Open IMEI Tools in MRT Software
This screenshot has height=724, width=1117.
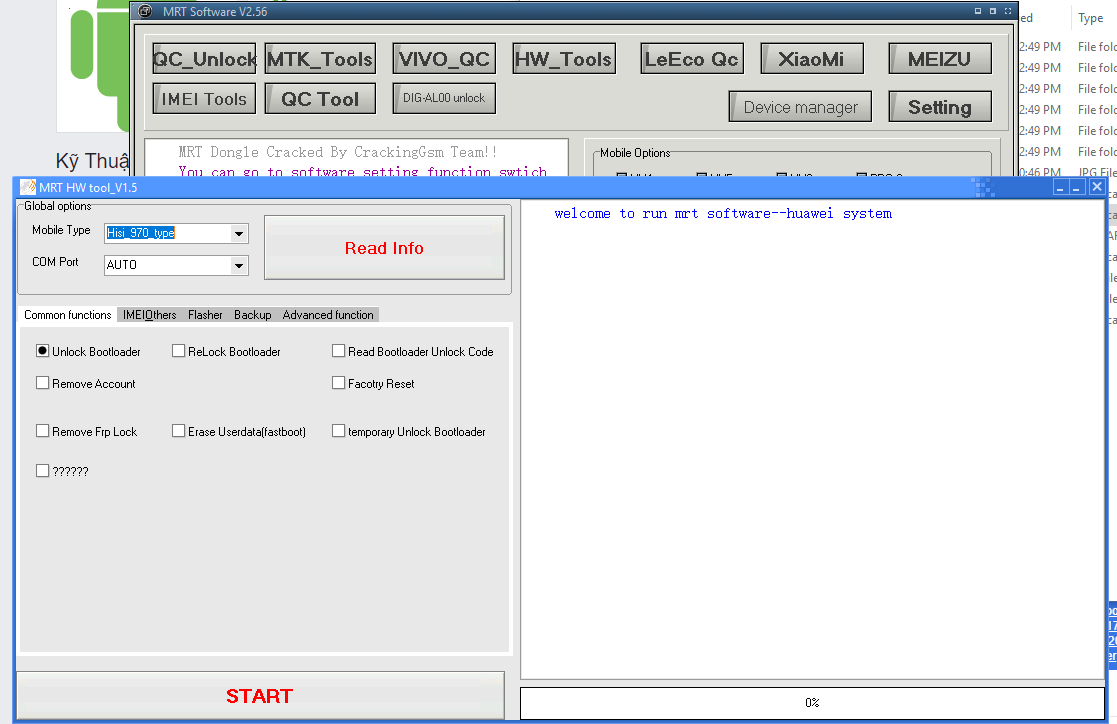pyautogui.click(x=204, y=98)
